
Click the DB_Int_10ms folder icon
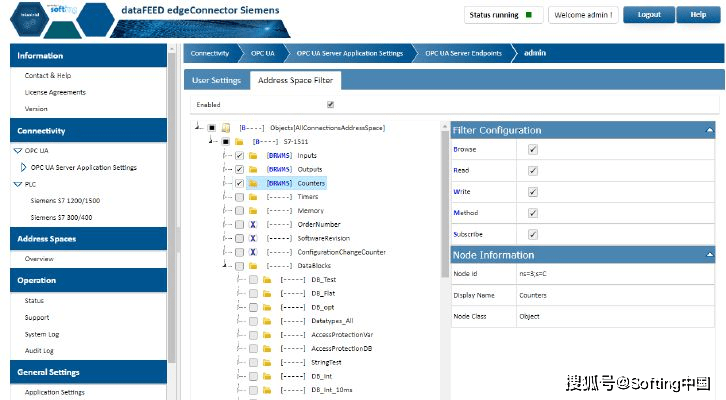click(267, 390)
